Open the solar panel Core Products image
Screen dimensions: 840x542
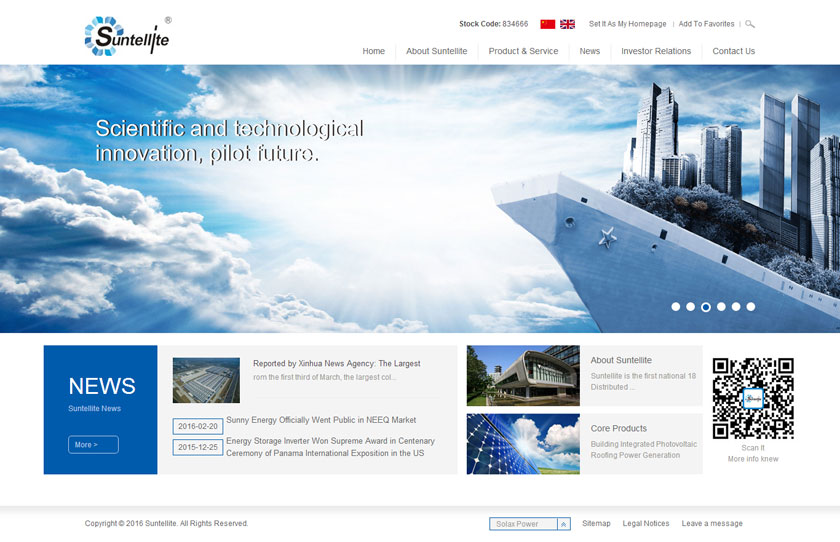(x=522, y=443)
